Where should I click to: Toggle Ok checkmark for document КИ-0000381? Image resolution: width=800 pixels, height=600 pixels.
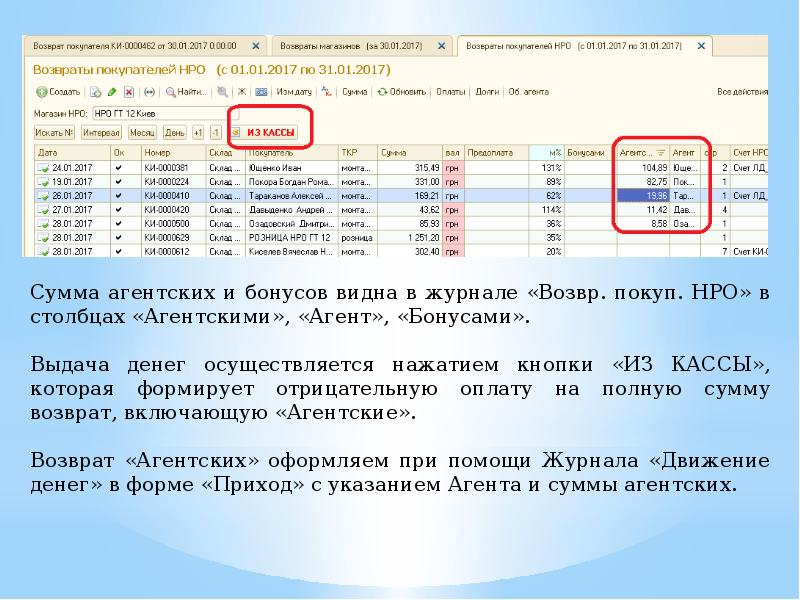[118, 167]
